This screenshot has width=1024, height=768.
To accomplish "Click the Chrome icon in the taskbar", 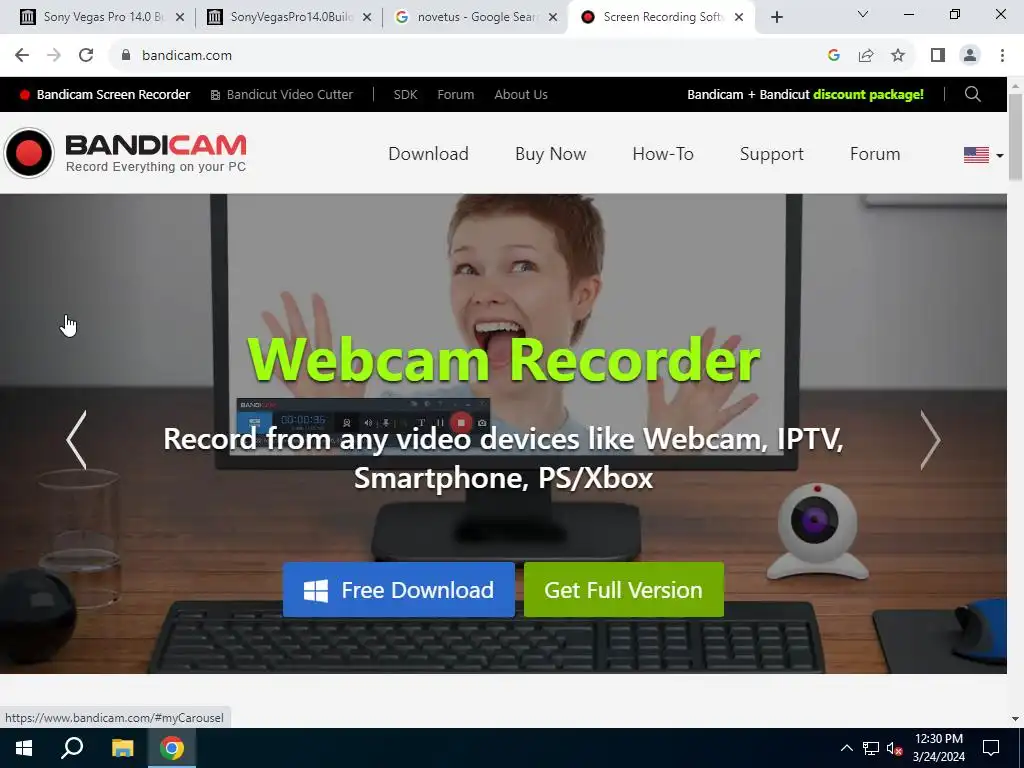I will (x=172, y=748).
